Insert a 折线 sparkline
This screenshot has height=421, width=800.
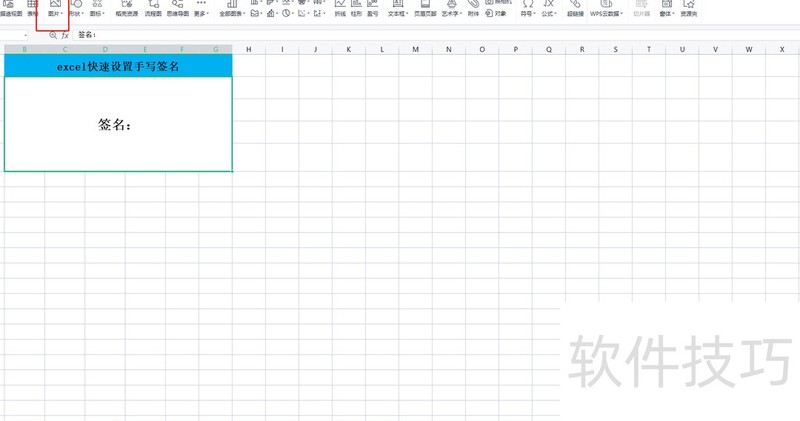(x=340, y=9)
